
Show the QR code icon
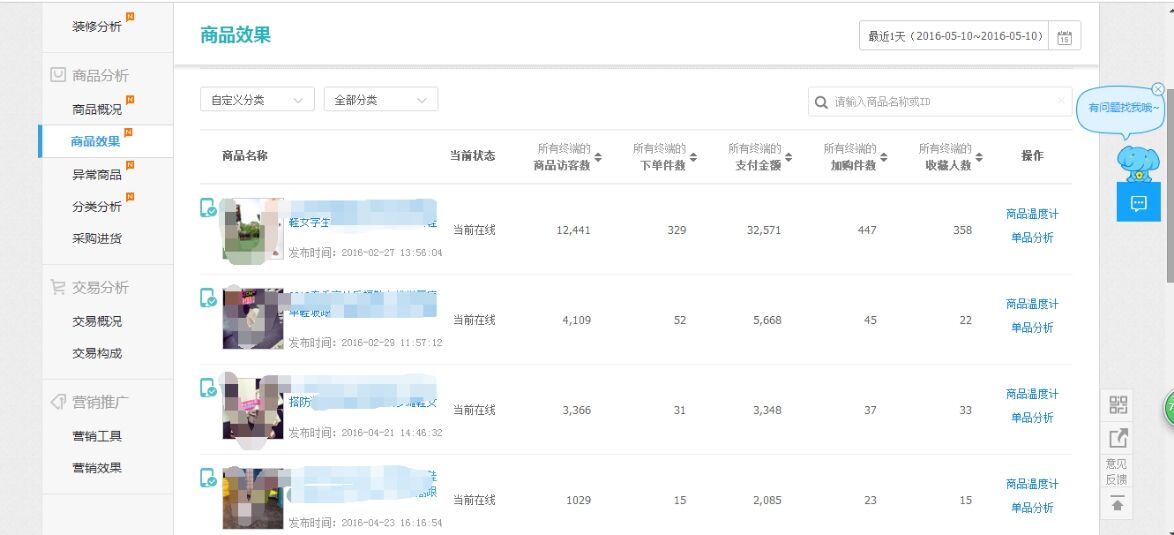pyautogui.click(x=1117, y=405)
